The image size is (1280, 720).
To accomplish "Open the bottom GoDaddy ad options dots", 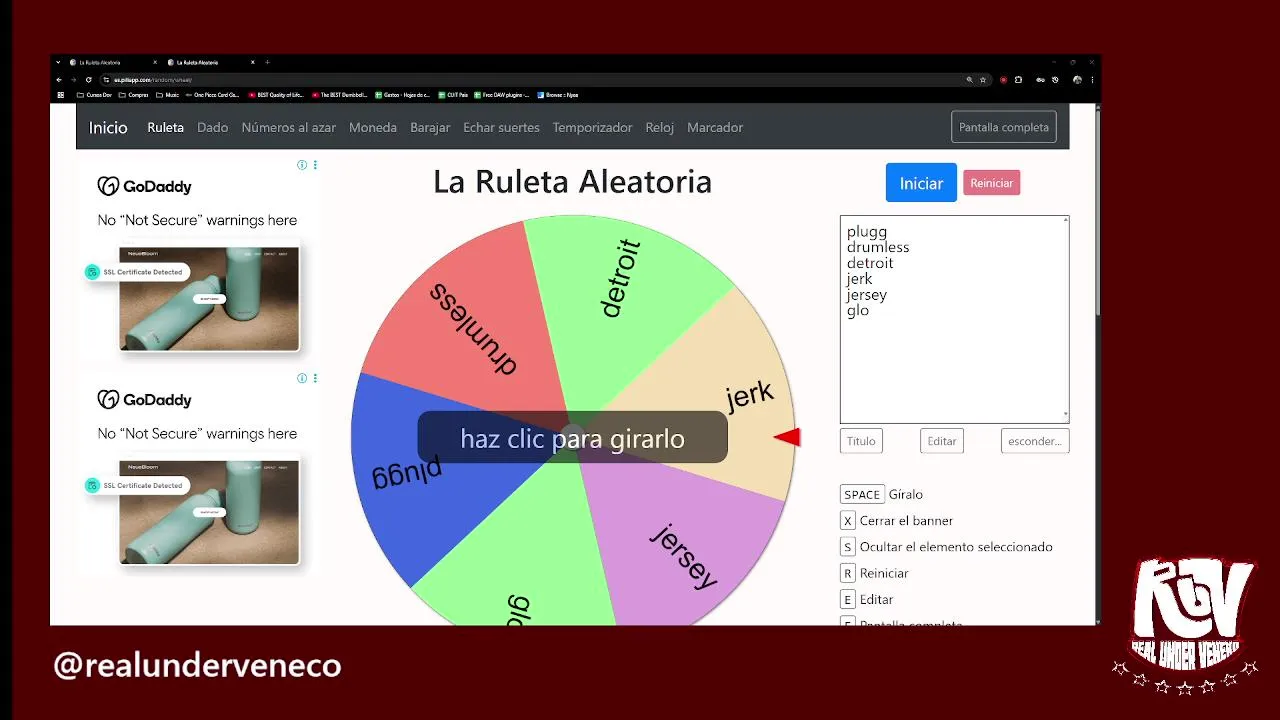I will tap(315, 378).
